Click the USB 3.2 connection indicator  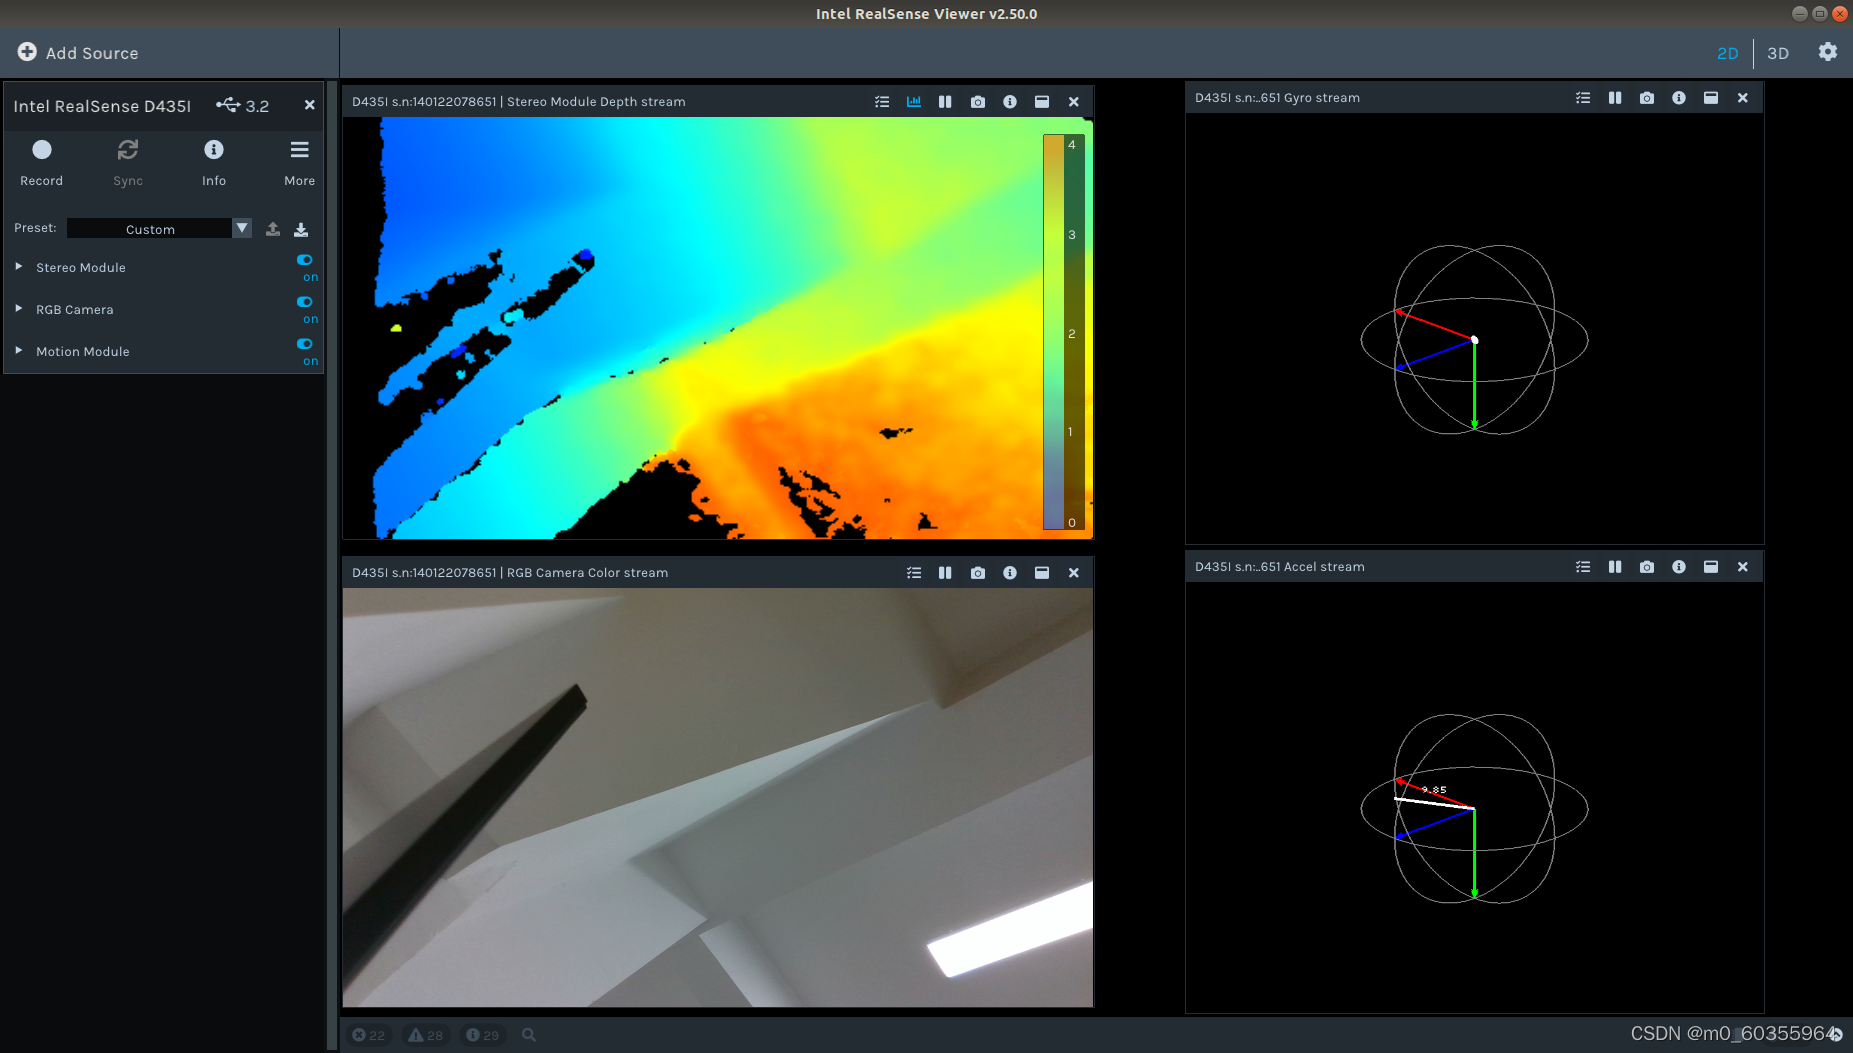[x=243, y=105]
